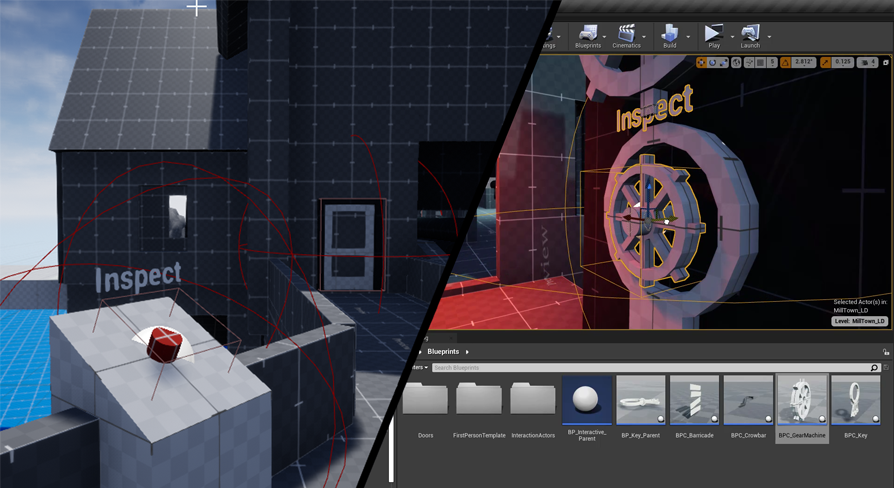Toggle surface snapping in viewport toolbar
The height and width of the screenshot is (488, 894).
(749, 63)
